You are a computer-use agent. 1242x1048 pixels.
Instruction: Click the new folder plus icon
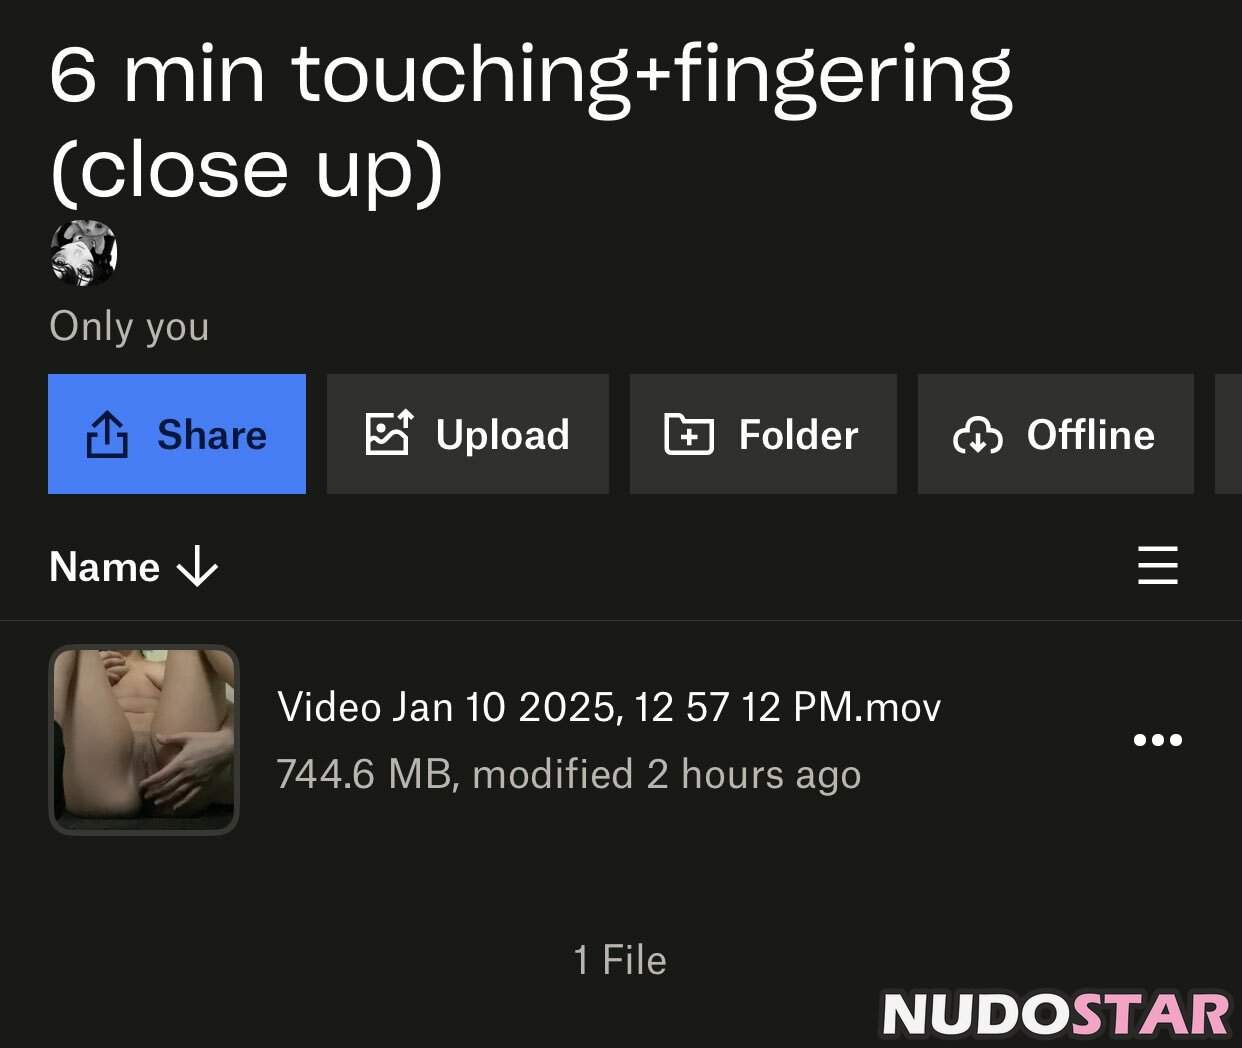[x=689, y=435]
